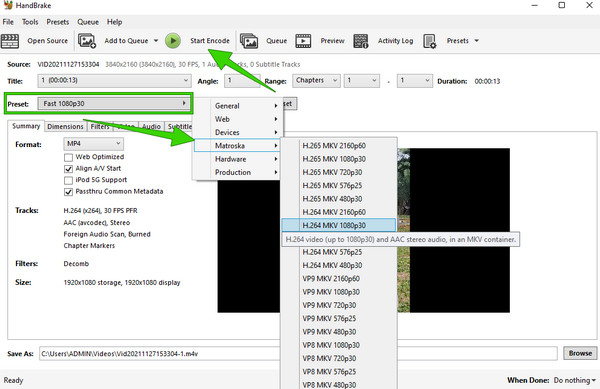Select the H.265 MKV 720p30 preset
The height and width of the screenshot is (389, 600).
[339, 173]
